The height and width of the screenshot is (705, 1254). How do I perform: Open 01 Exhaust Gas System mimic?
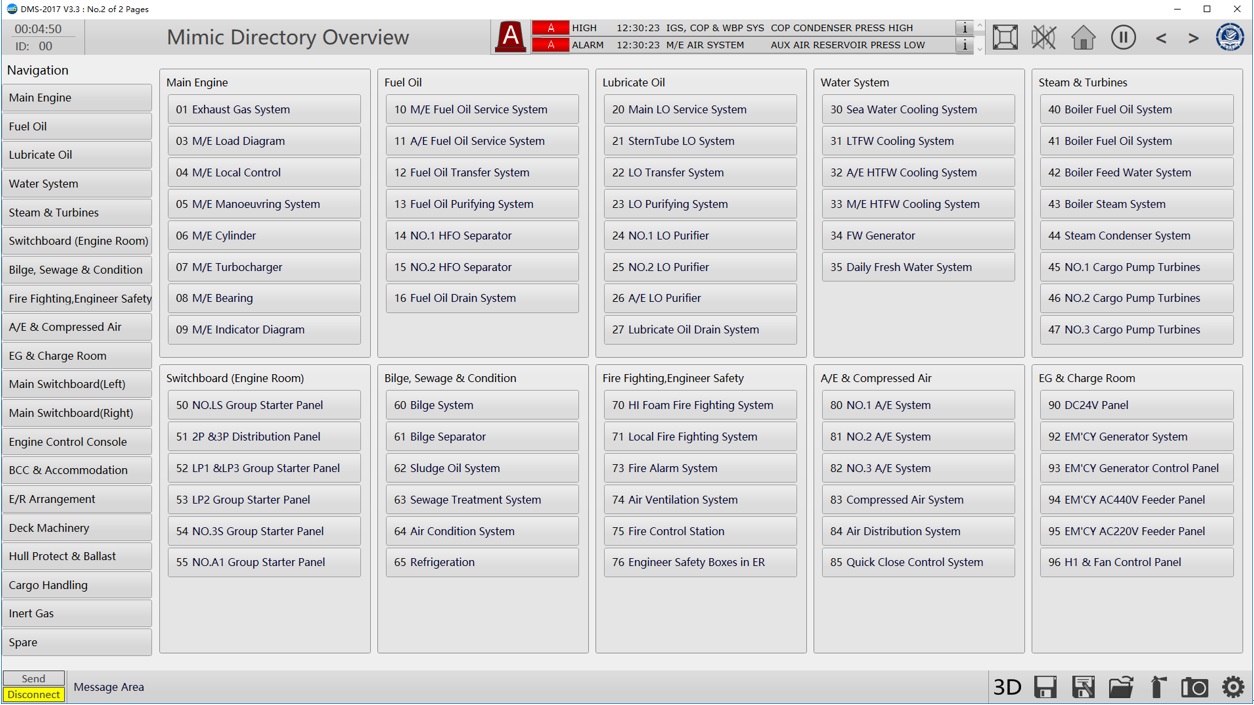click(264, 110)
